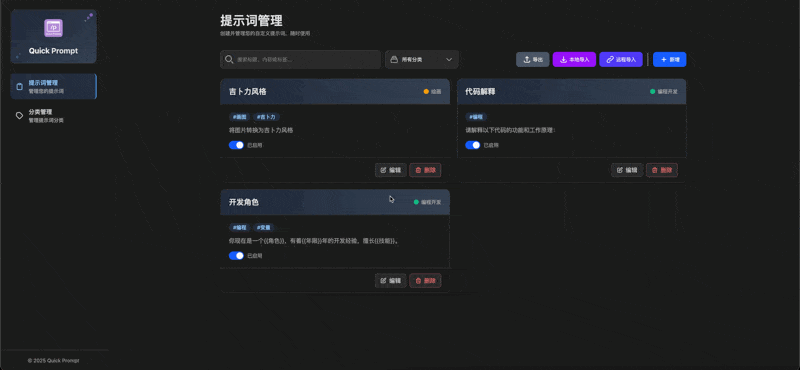This screenshot has width=800, height=370.
Task: Click the 吉卜力风格 card title
Action: click(247, 92)
